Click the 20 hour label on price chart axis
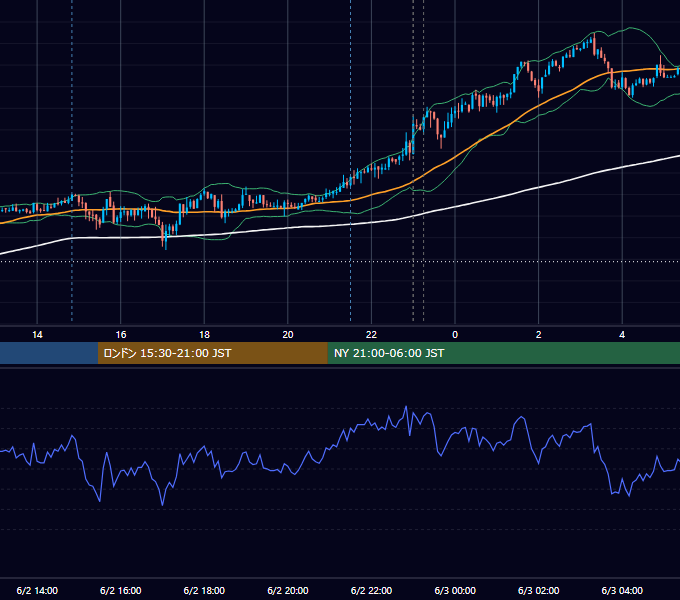The width and height of the screenshot is (680, 600). [x=288, y=335]
